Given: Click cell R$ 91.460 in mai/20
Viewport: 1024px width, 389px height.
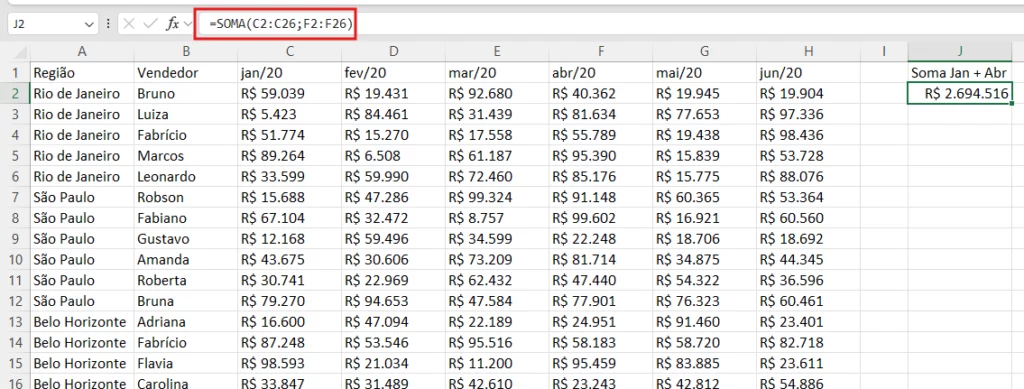Looking at the screenshot, I should pyautogui.click(x=705, y=322).
